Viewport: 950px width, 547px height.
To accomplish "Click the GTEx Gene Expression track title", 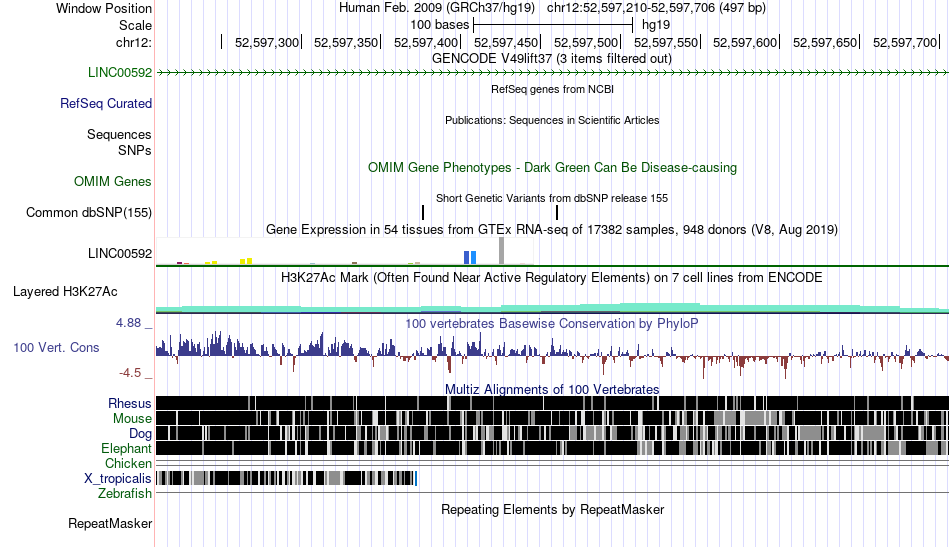I will [552, 230].
